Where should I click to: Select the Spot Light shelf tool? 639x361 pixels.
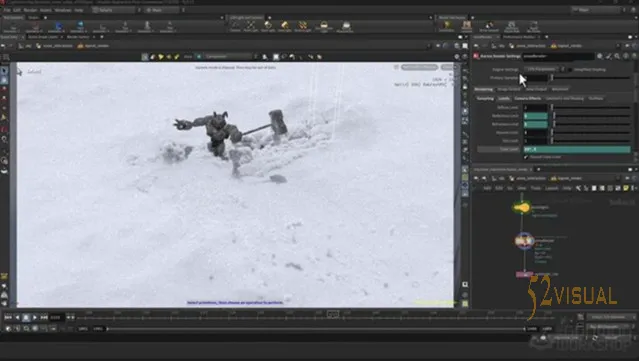[268, 26]
